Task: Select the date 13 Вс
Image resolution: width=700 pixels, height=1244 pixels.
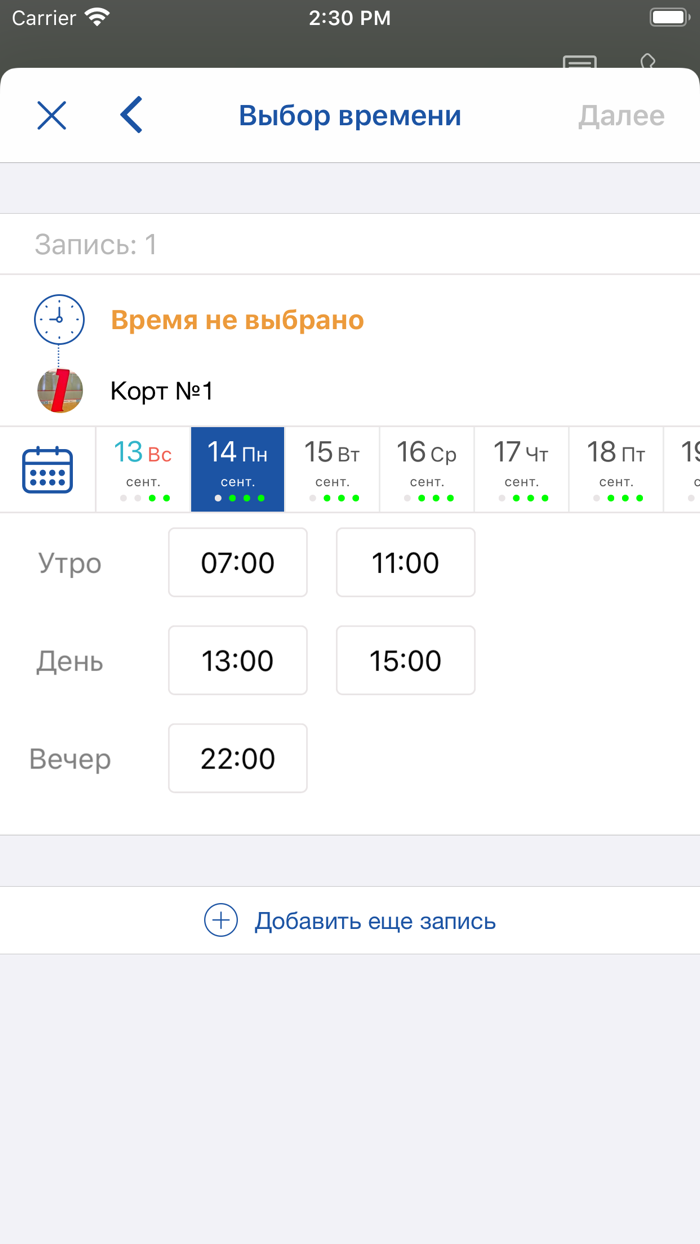Action: tap(143, 469)
